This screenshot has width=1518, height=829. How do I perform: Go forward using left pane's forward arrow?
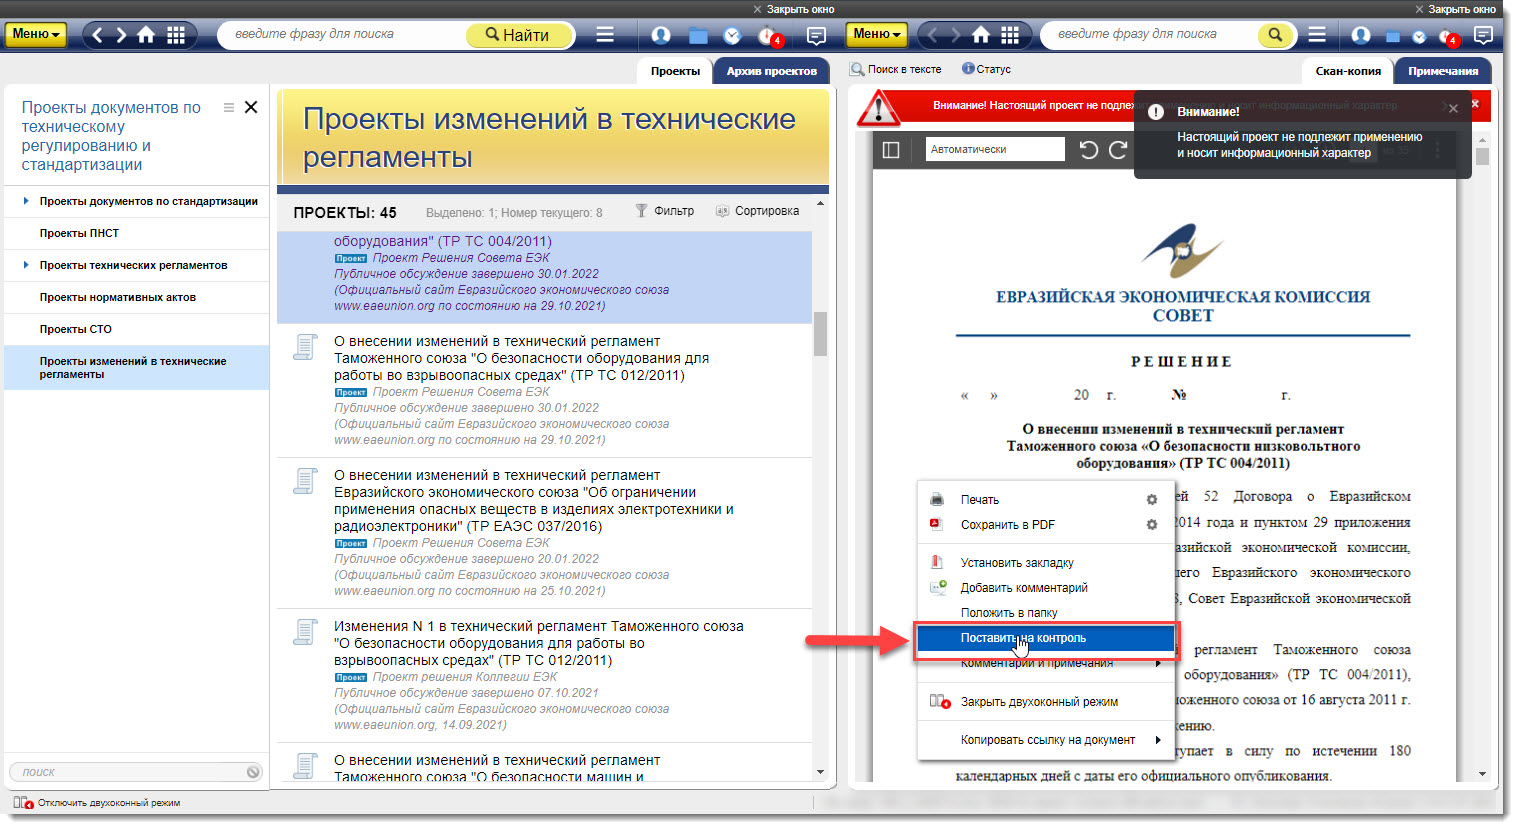[121, 35]
